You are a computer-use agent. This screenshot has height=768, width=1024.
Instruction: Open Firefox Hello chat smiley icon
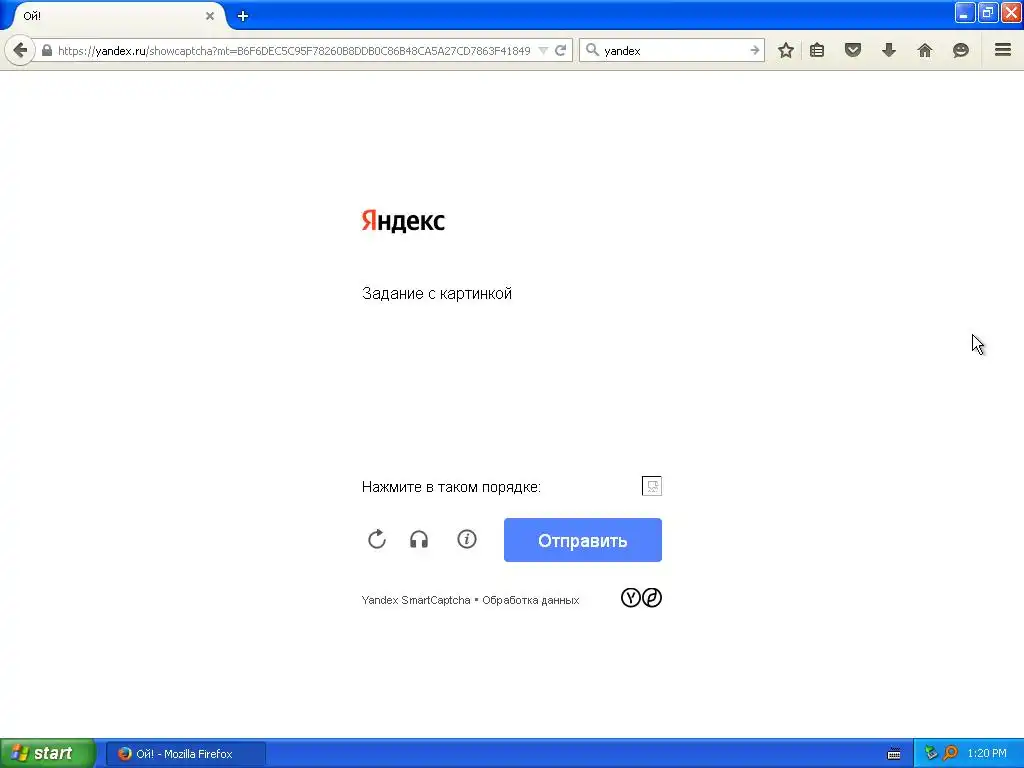pyautogui.click(x=961, y=50)
